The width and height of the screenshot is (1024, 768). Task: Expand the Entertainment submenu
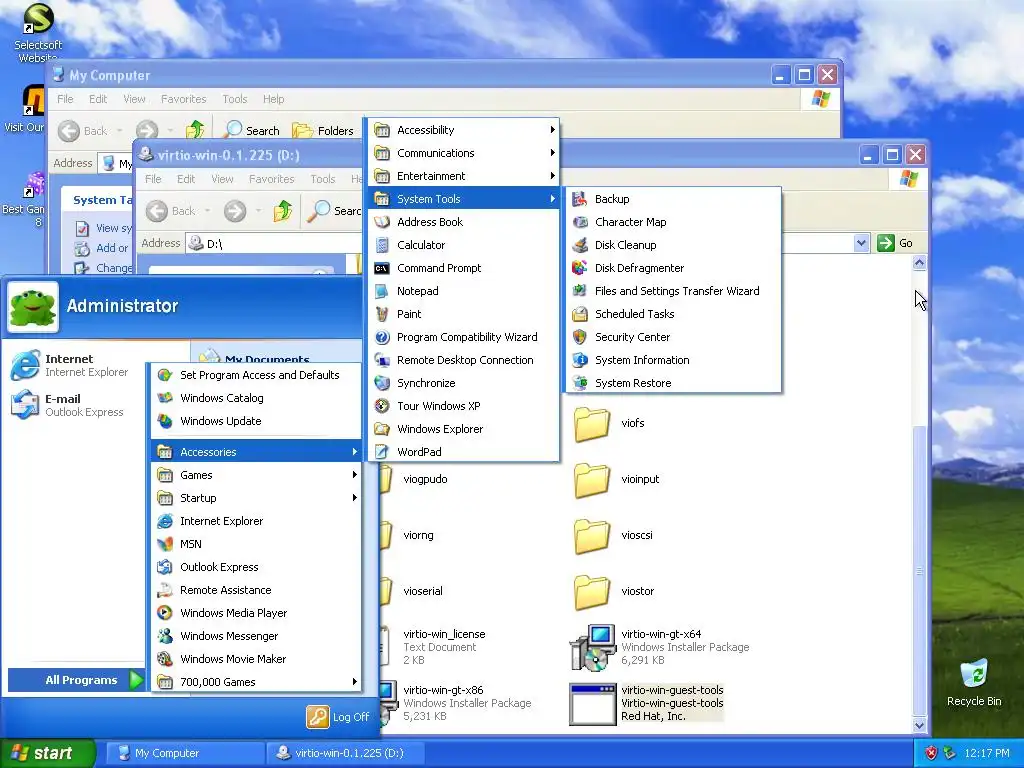pos(464,176)
